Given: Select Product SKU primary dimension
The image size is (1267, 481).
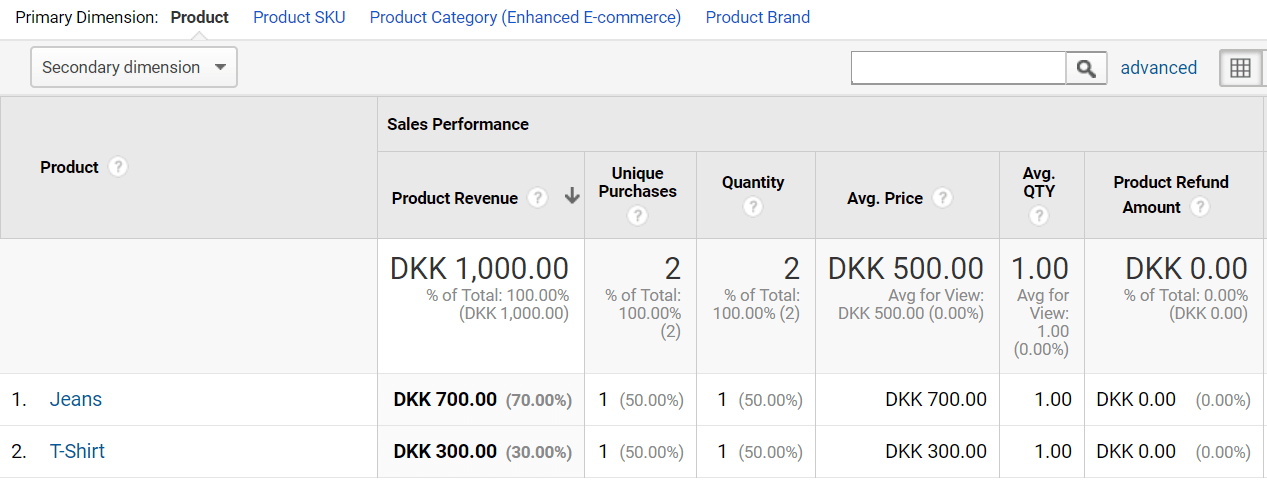Looking at the screenshot, I should click(x=299, y=17).
